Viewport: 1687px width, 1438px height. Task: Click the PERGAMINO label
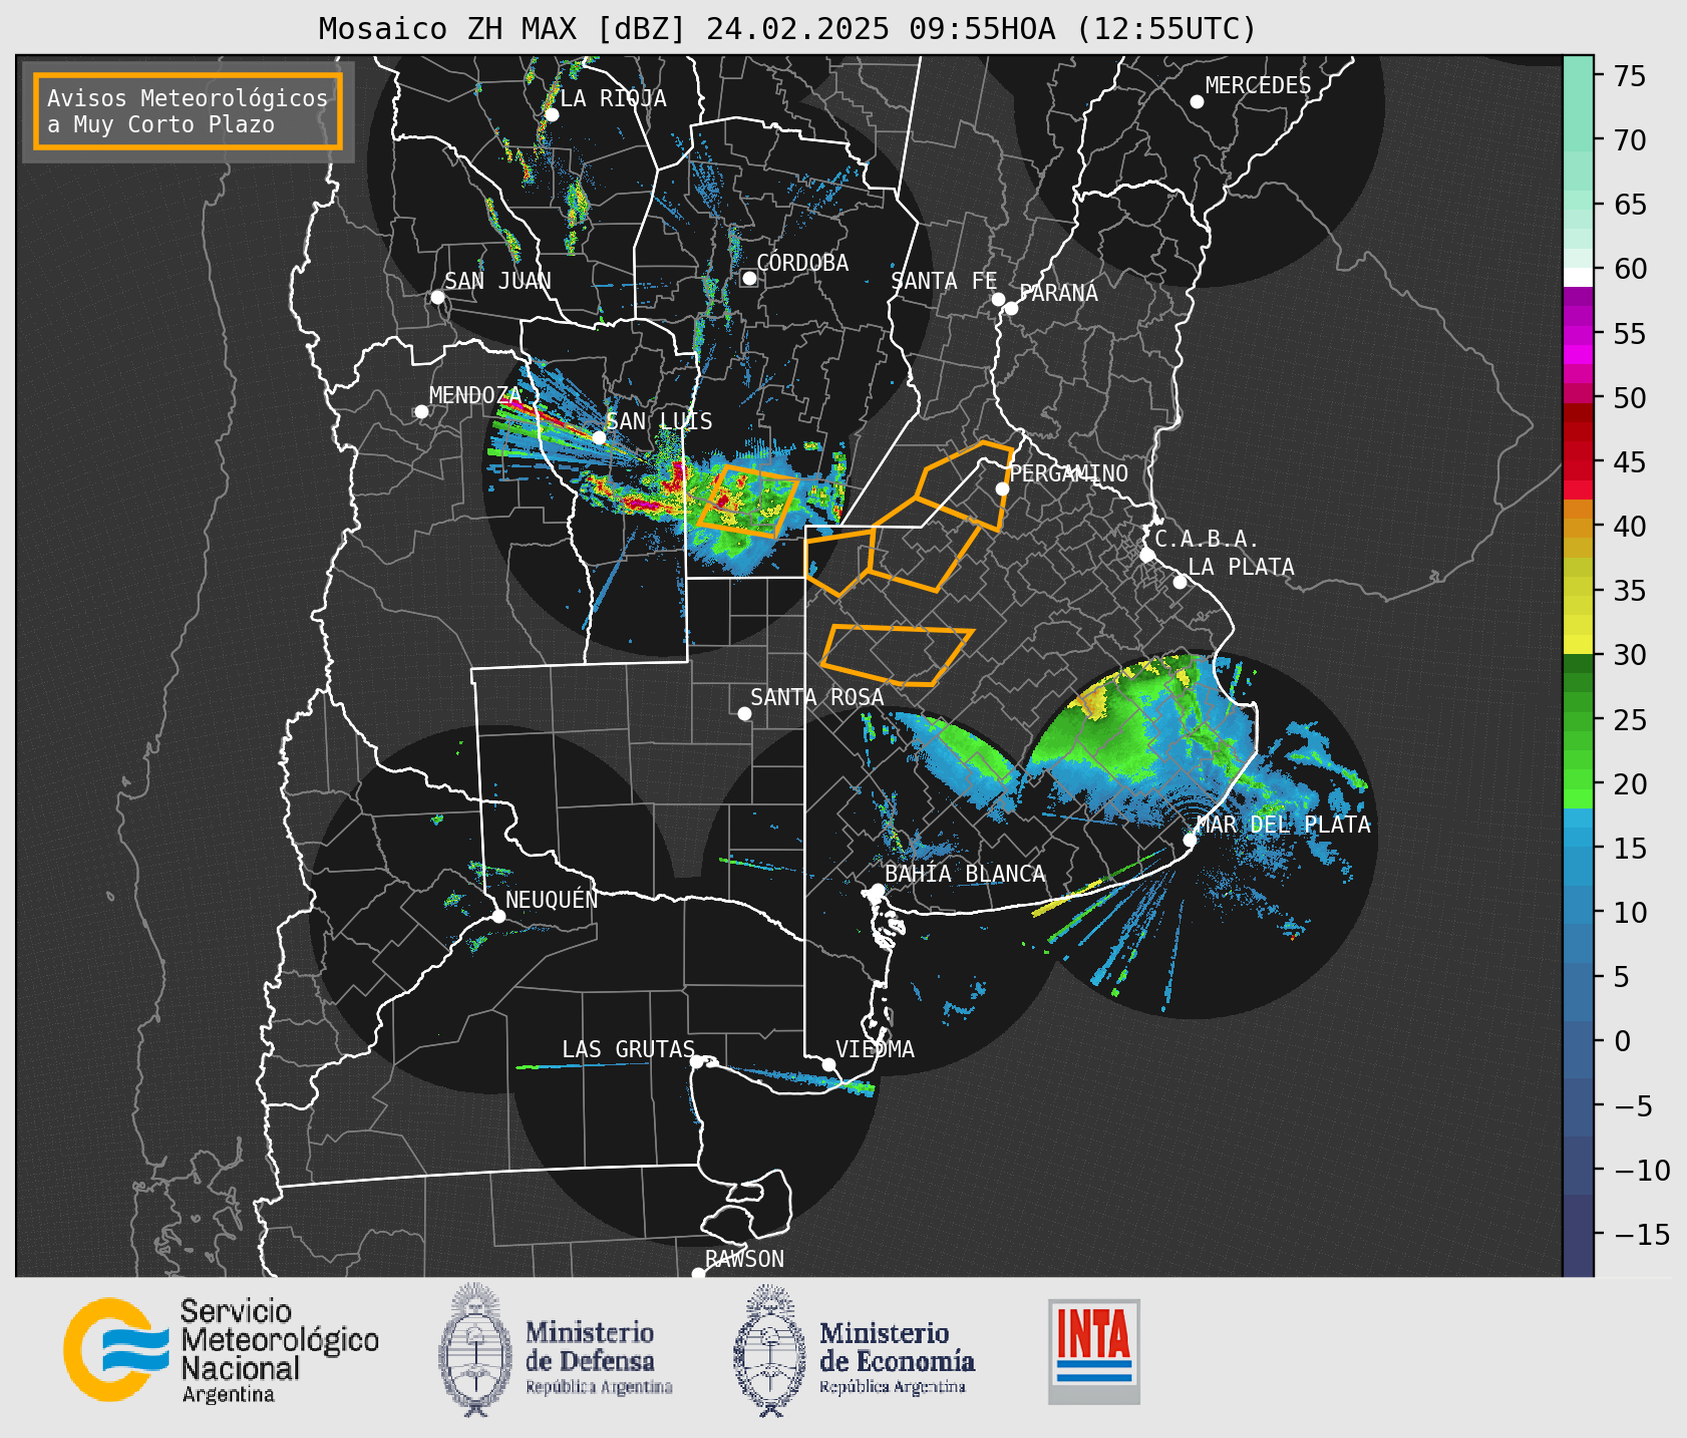pyautogui.click(x=1069, y=474)
